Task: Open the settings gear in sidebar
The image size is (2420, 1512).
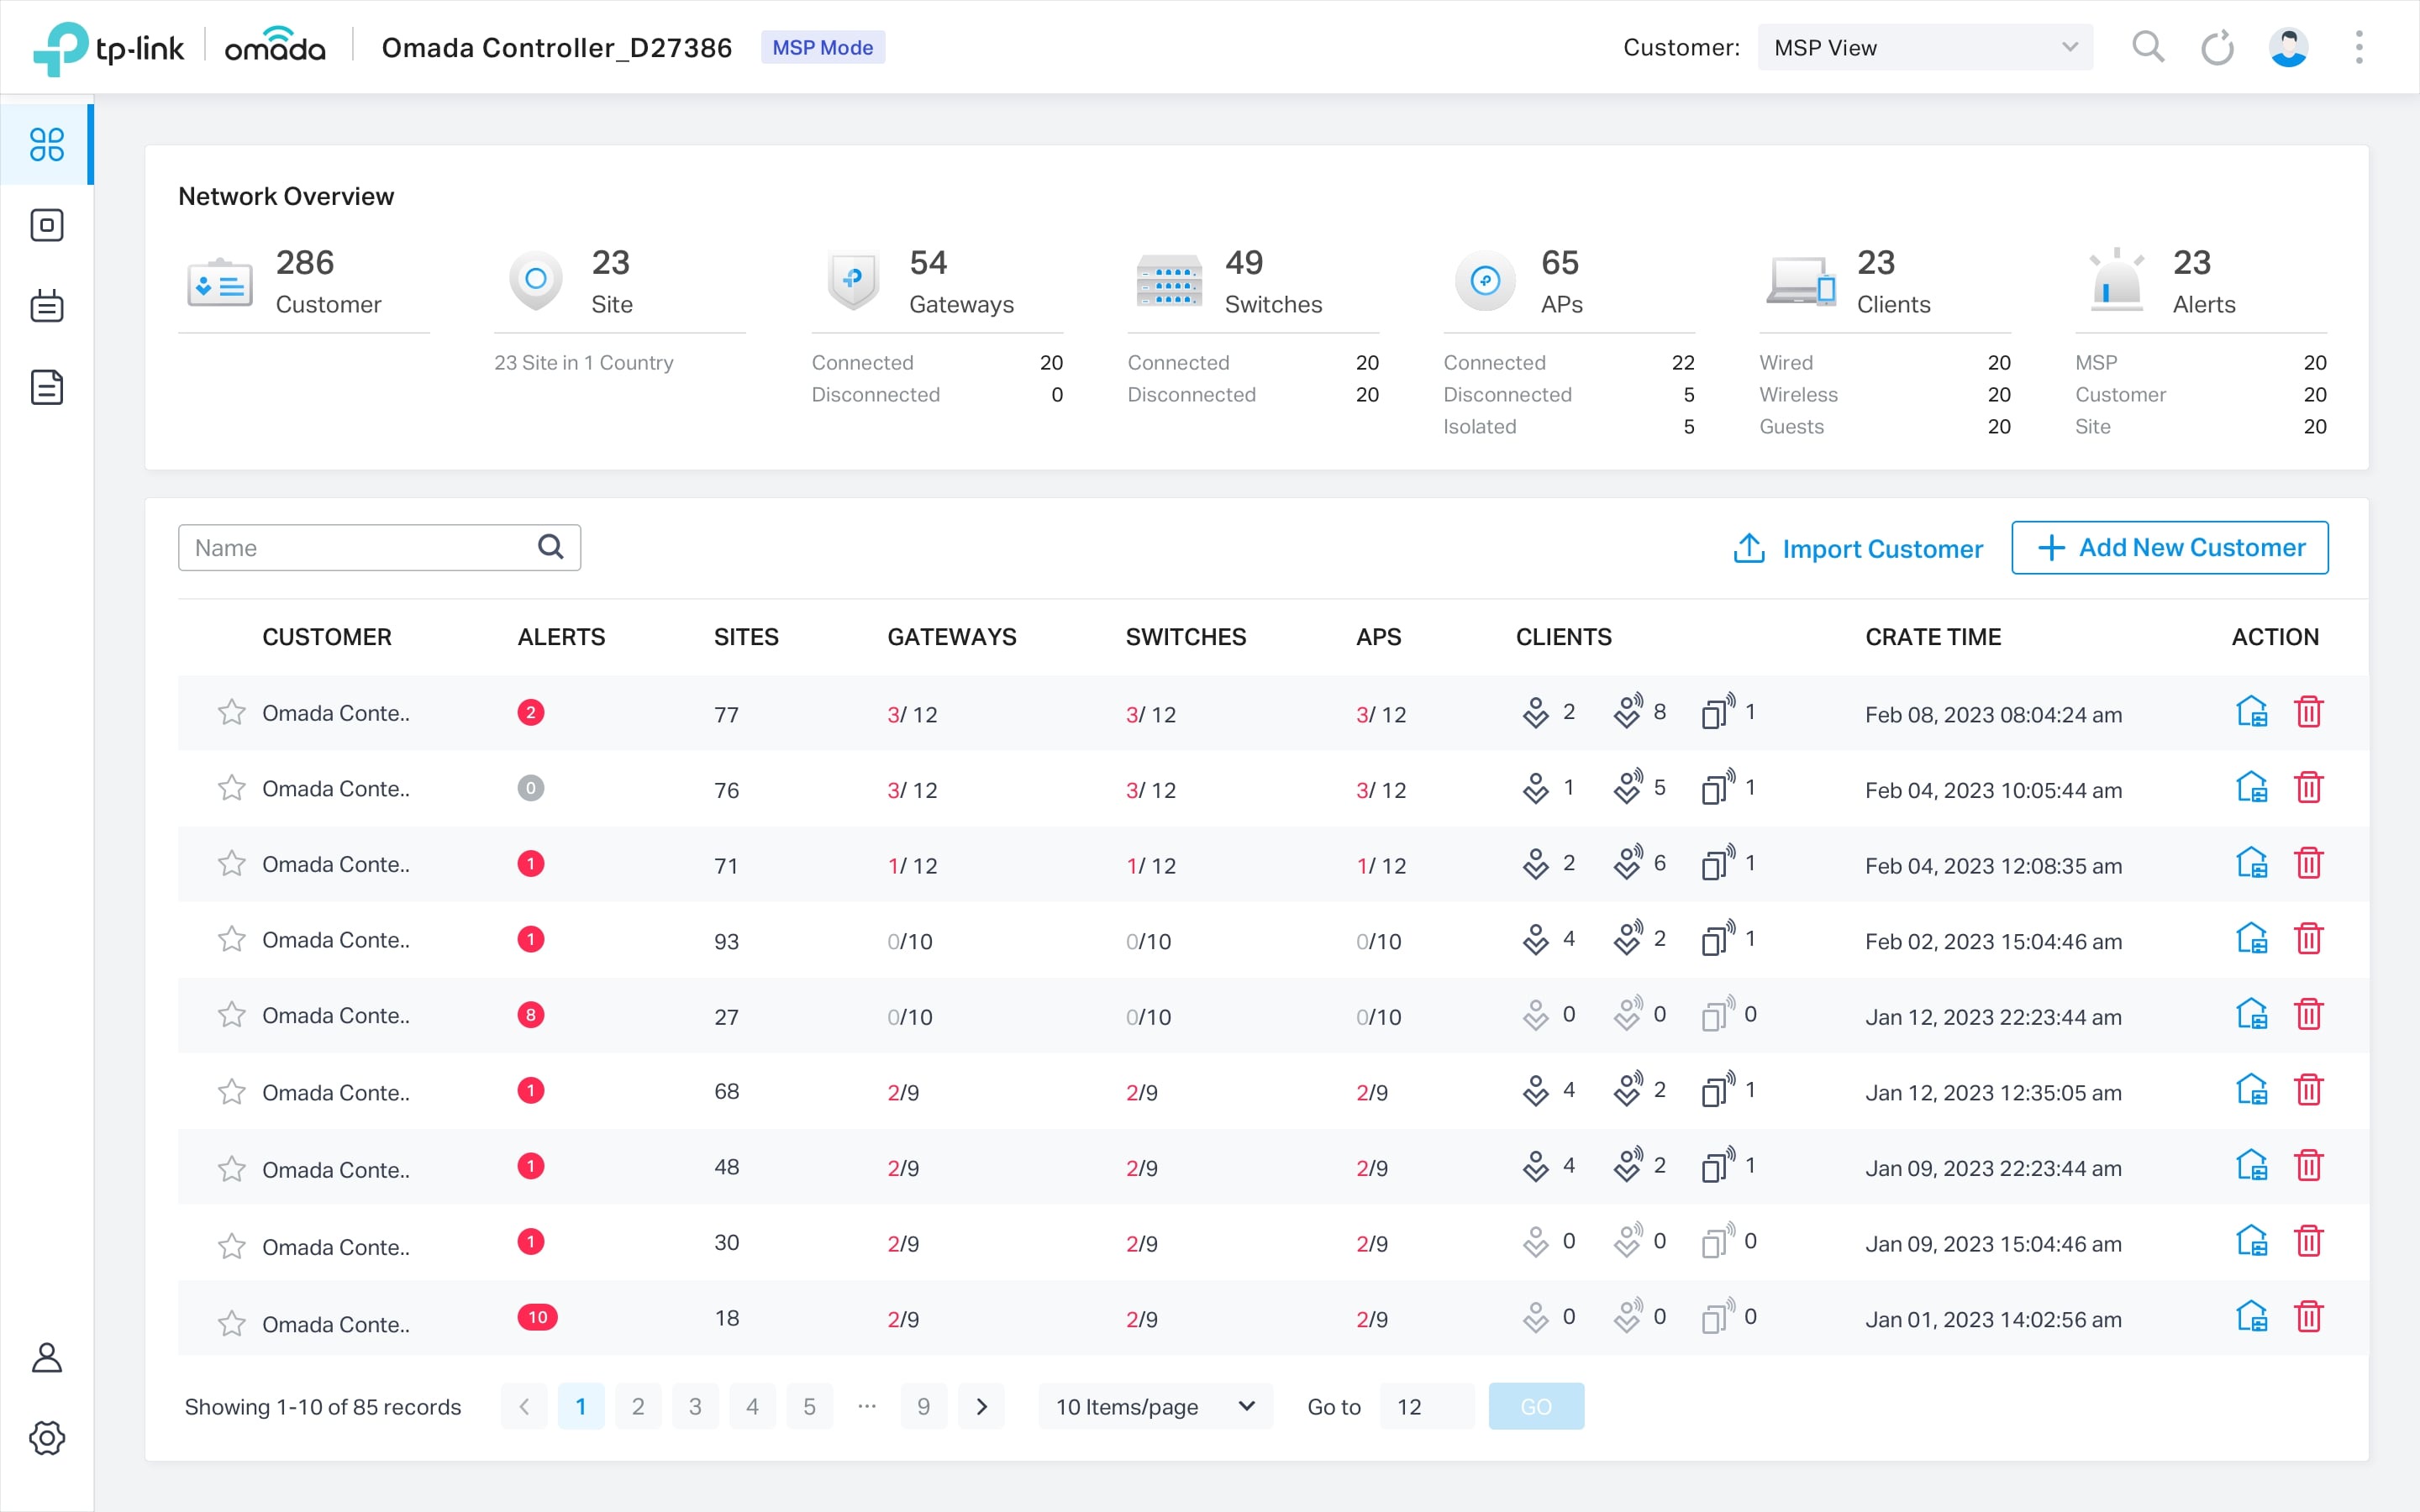Action: point(47,1438)
